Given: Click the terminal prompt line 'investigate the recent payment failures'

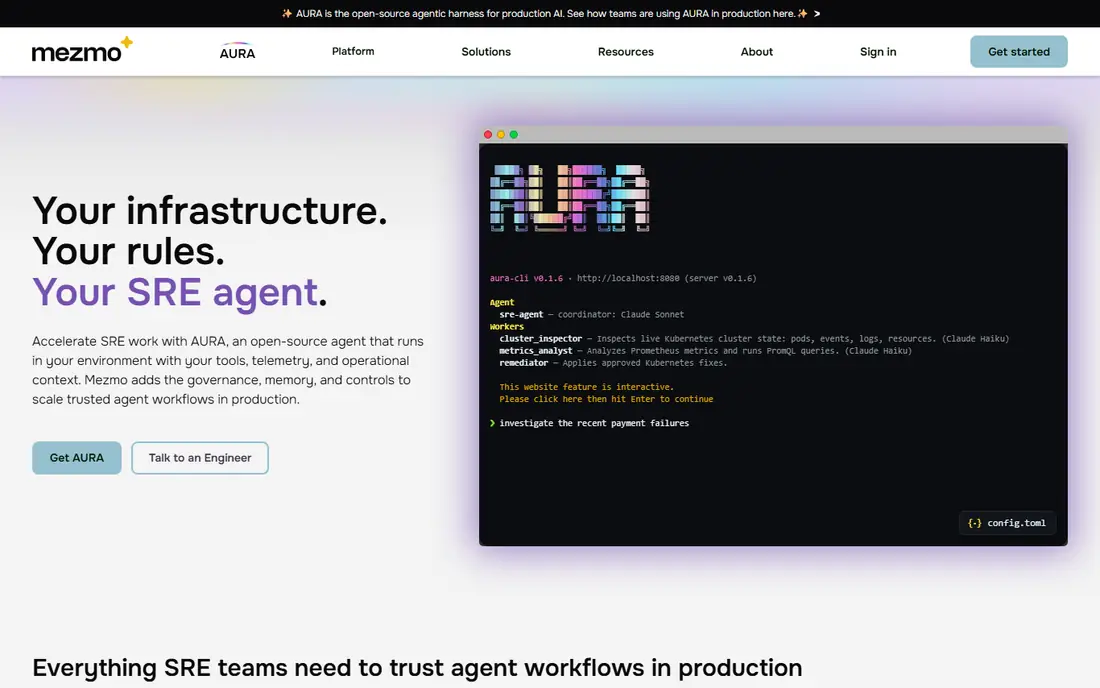Looking at the screenshot, I should click(589, 423).
